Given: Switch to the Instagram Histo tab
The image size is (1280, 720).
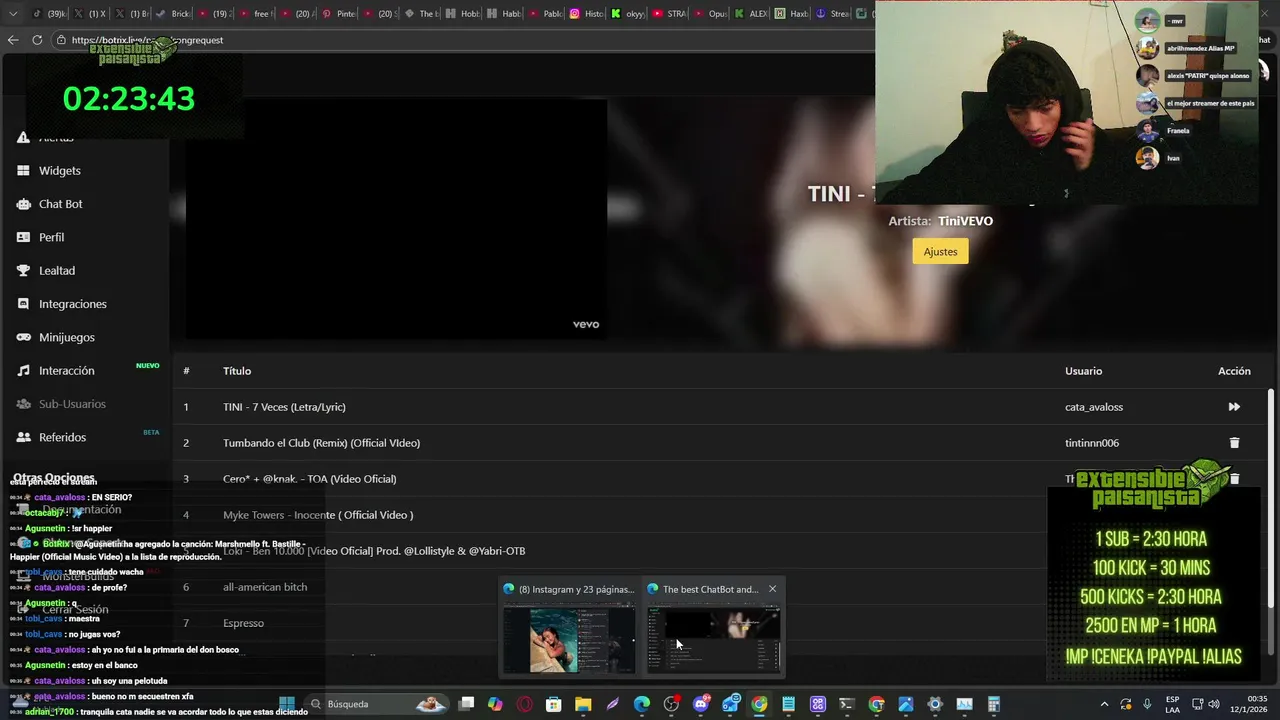Looking at the screenshot, I should point(586,14).
